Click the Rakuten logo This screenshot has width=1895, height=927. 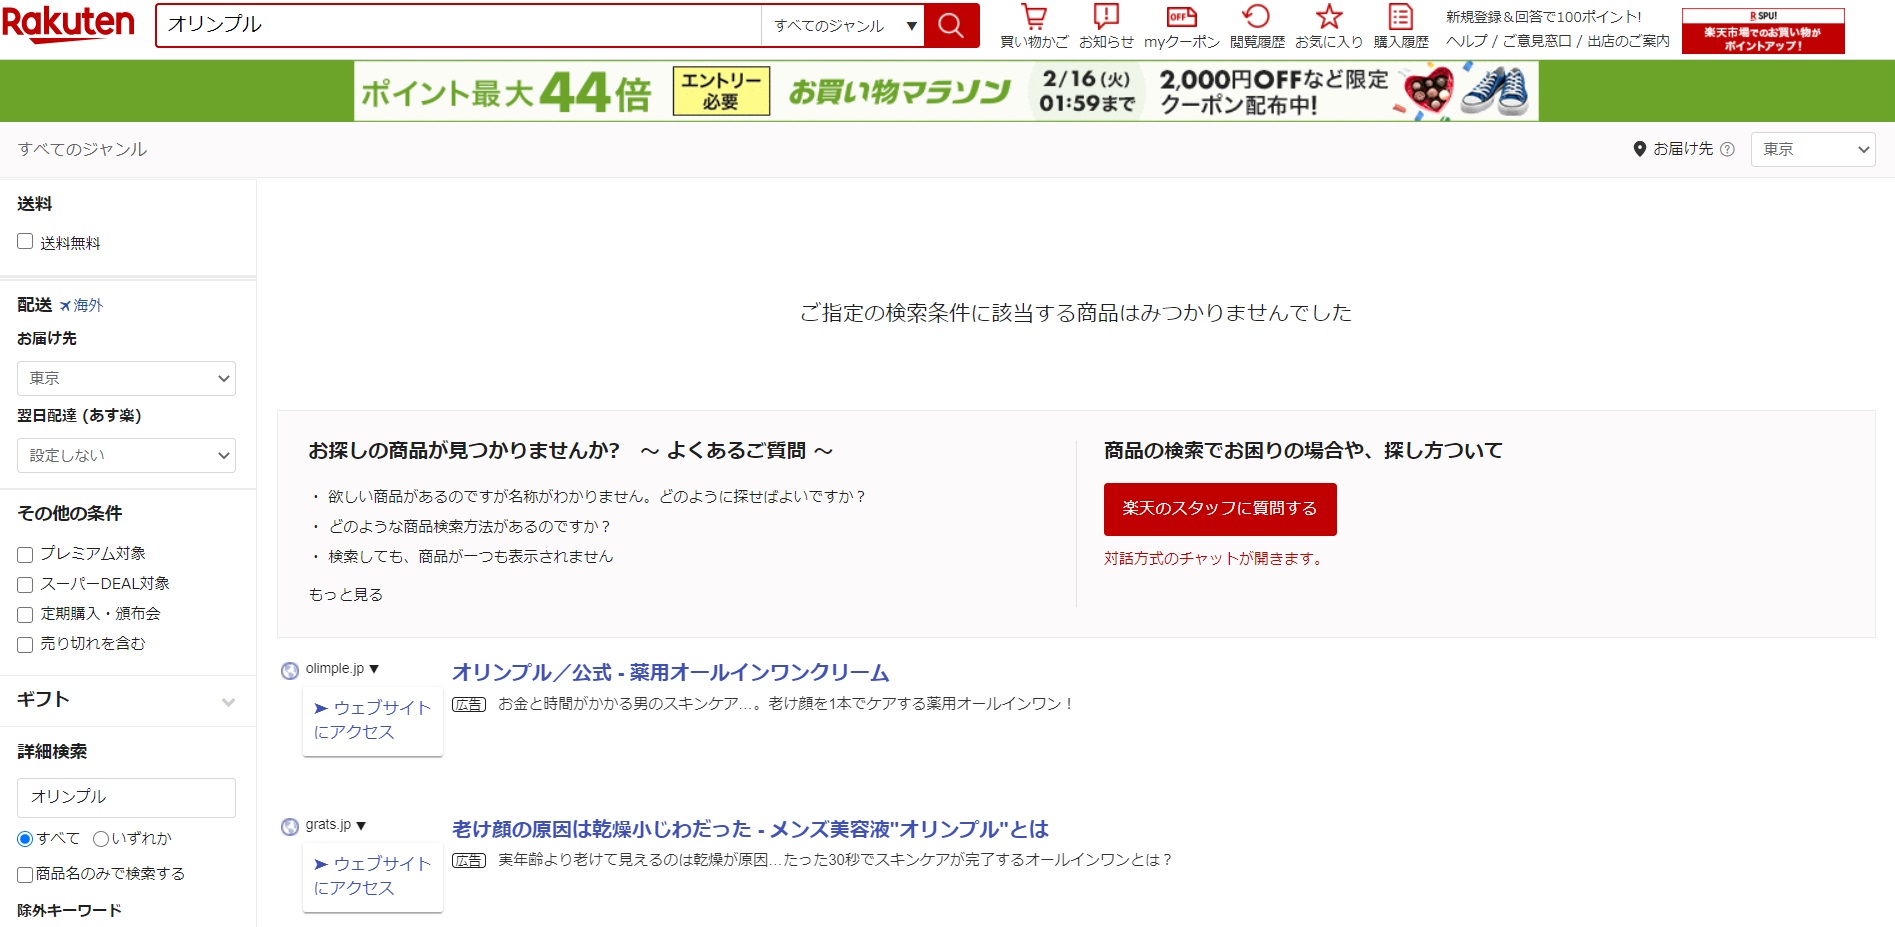tap(68, 24)
